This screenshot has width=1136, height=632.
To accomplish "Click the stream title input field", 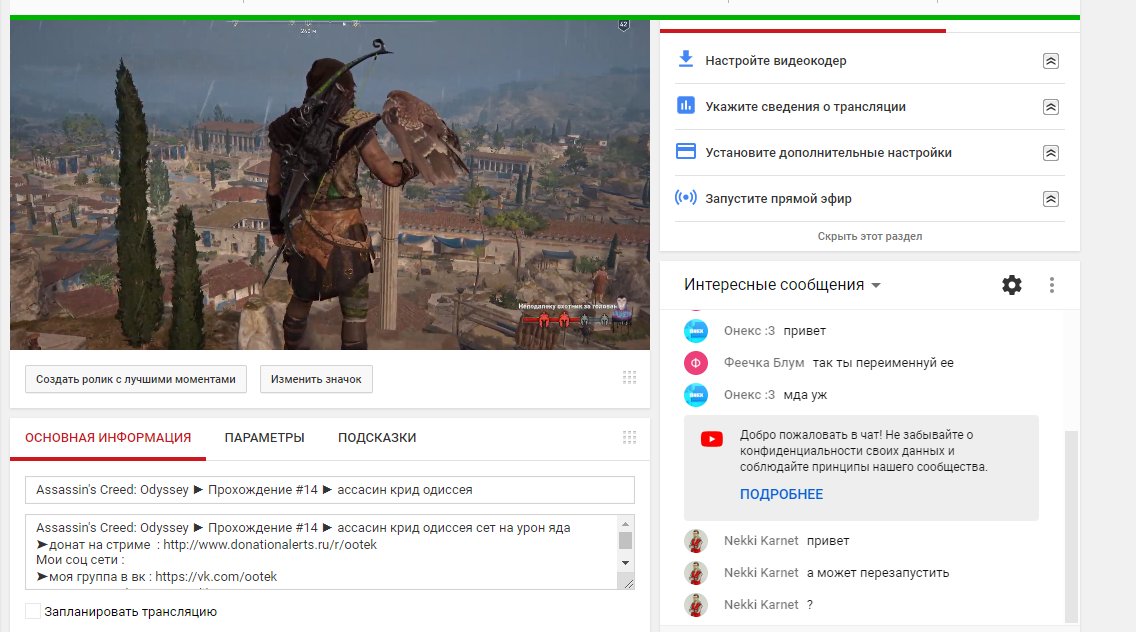I will pos(330,490).
